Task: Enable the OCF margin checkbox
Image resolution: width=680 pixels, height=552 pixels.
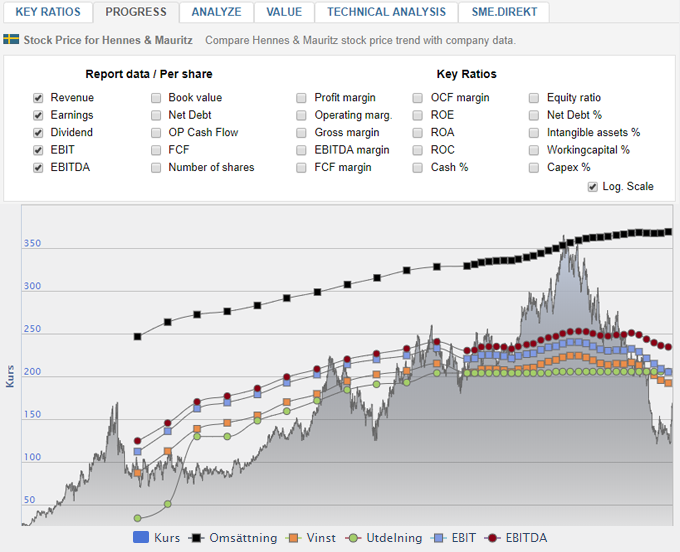Action: coord(418,98)
